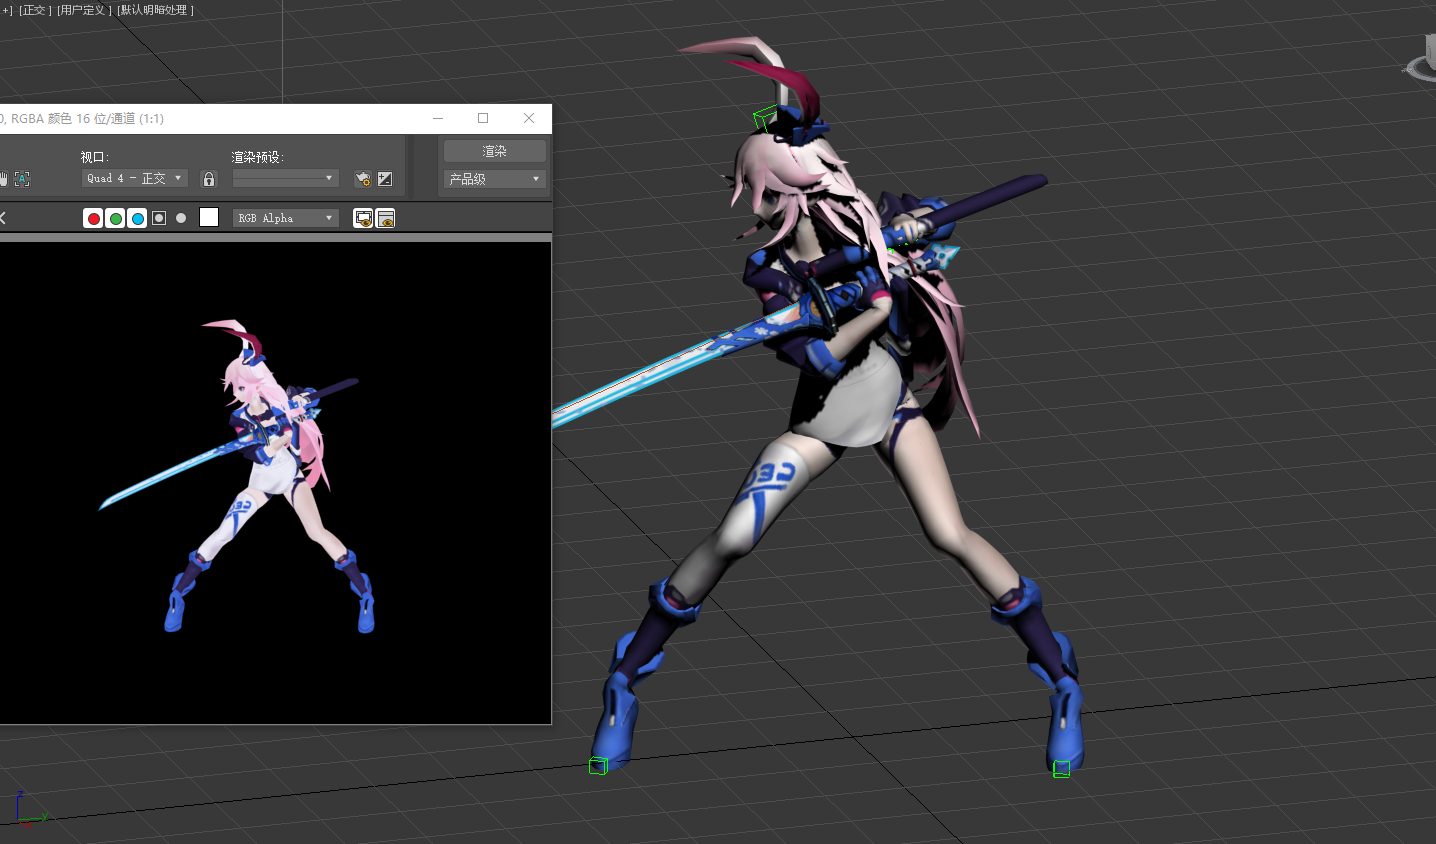
Task: Enable the alpha channel display
Action: click(x=159, y=218)
